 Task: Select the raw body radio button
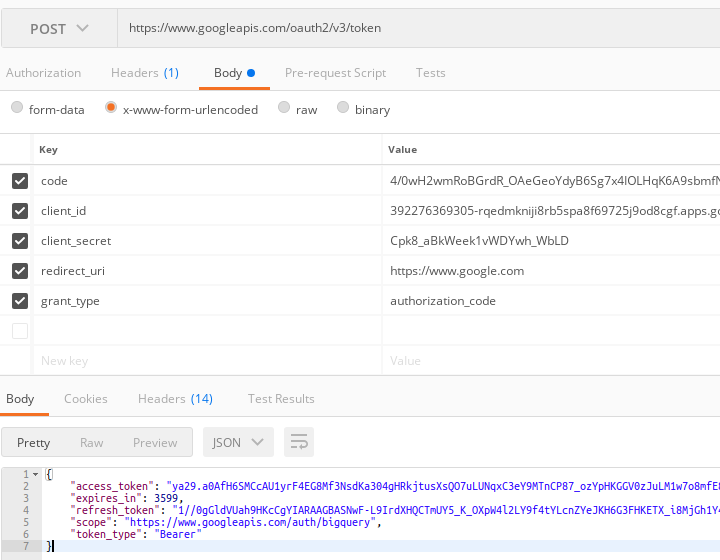[x=284, y=107]
